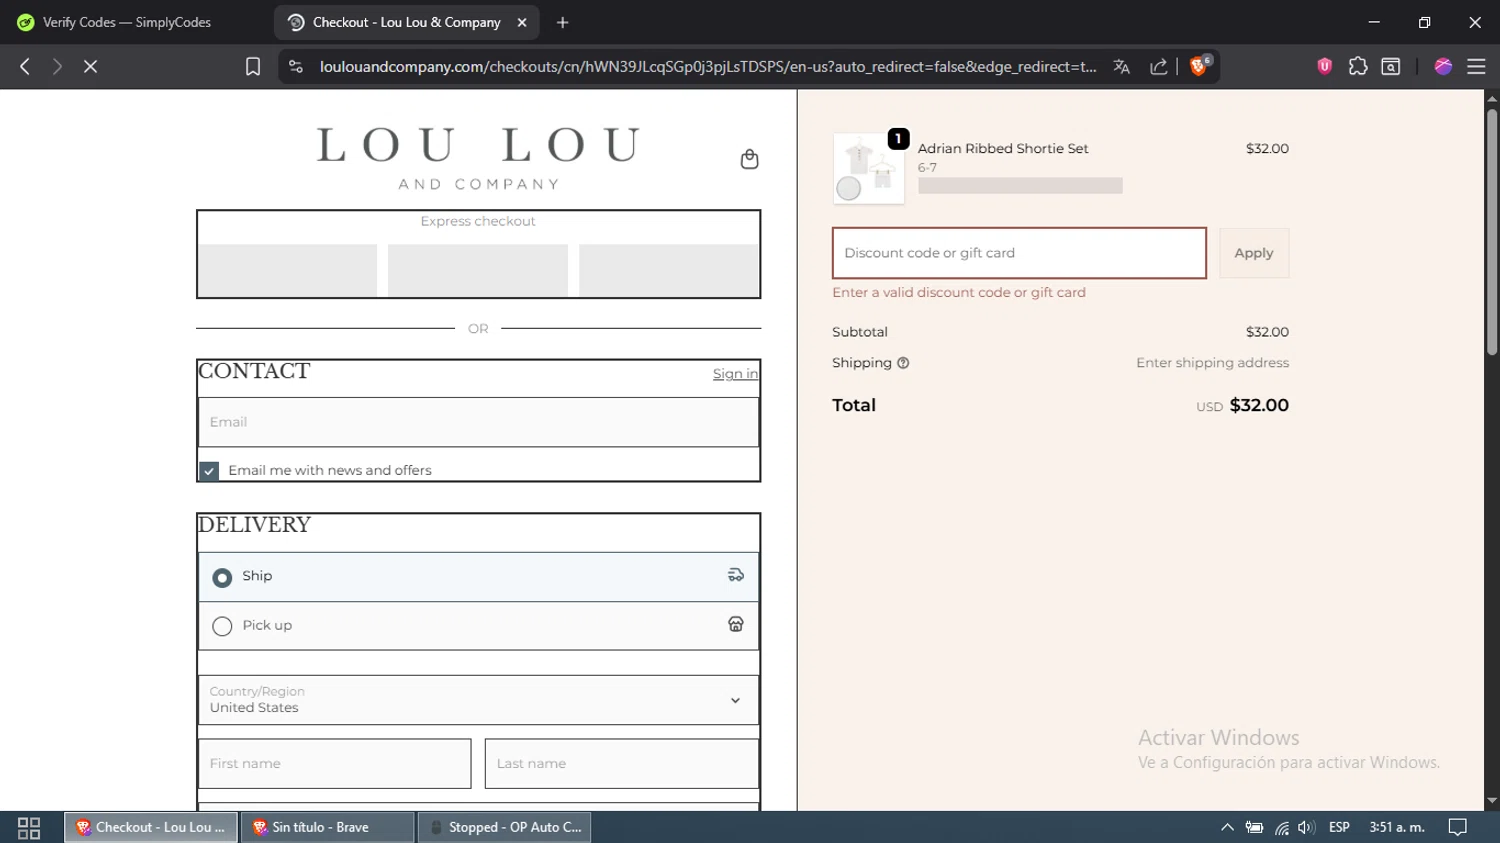Click the page vertical scrollbar thumb

[x=1492, y=232]
